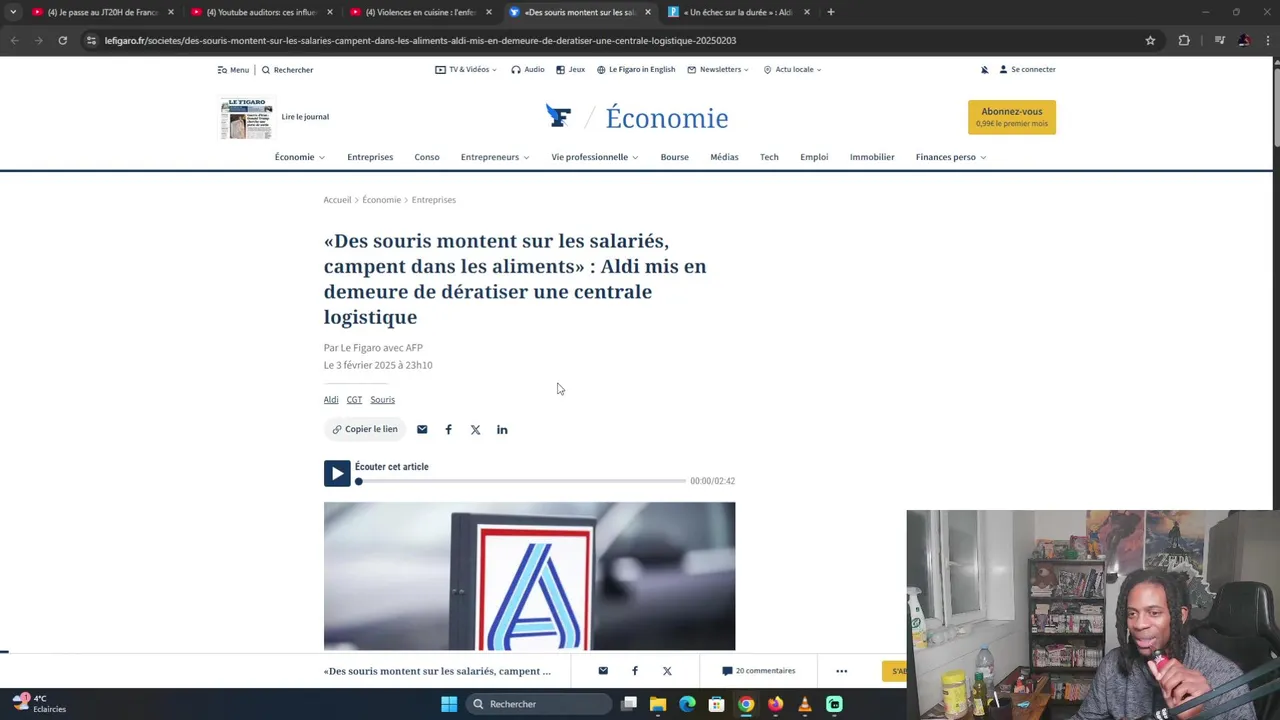
Task: Click the audio progress slider handle
Action: pos(359,482)
